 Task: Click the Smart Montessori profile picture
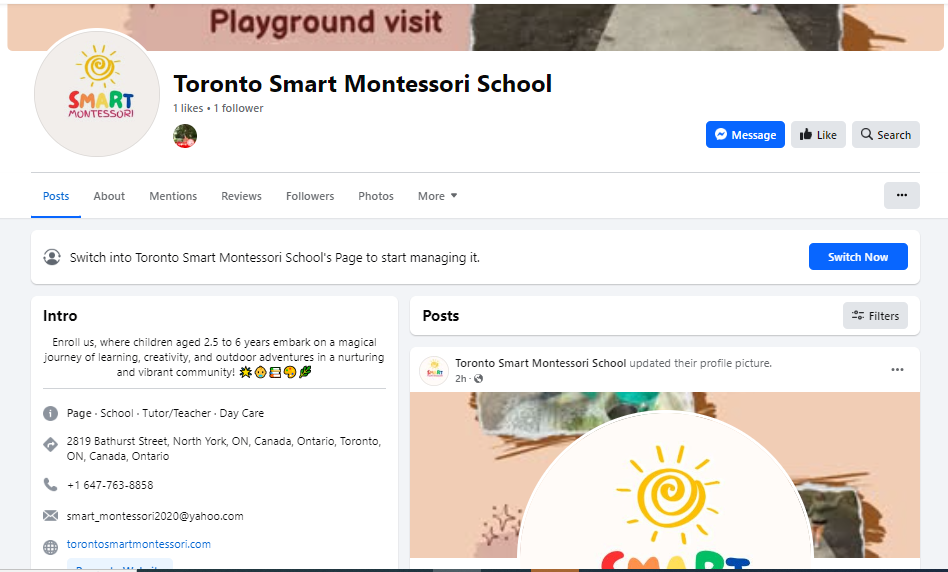97,94
